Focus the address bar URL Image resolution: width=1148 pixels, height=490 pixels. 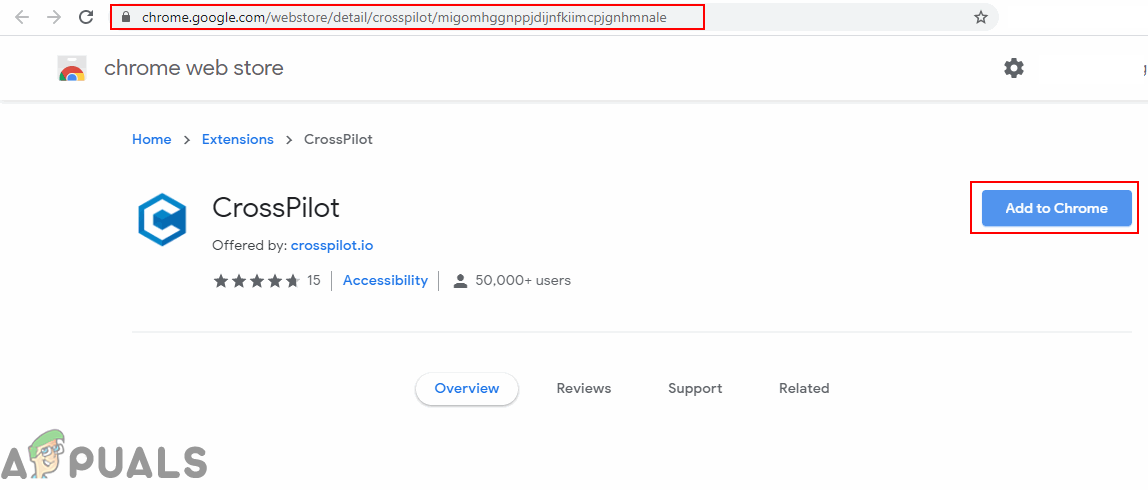click(404, 17)
